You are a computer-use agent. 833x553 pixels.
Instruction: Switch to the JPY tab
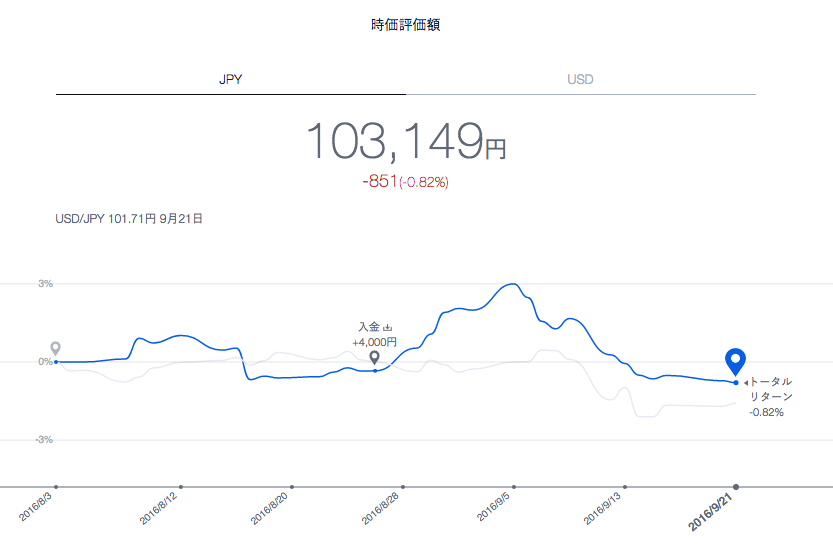click(231, 80)
